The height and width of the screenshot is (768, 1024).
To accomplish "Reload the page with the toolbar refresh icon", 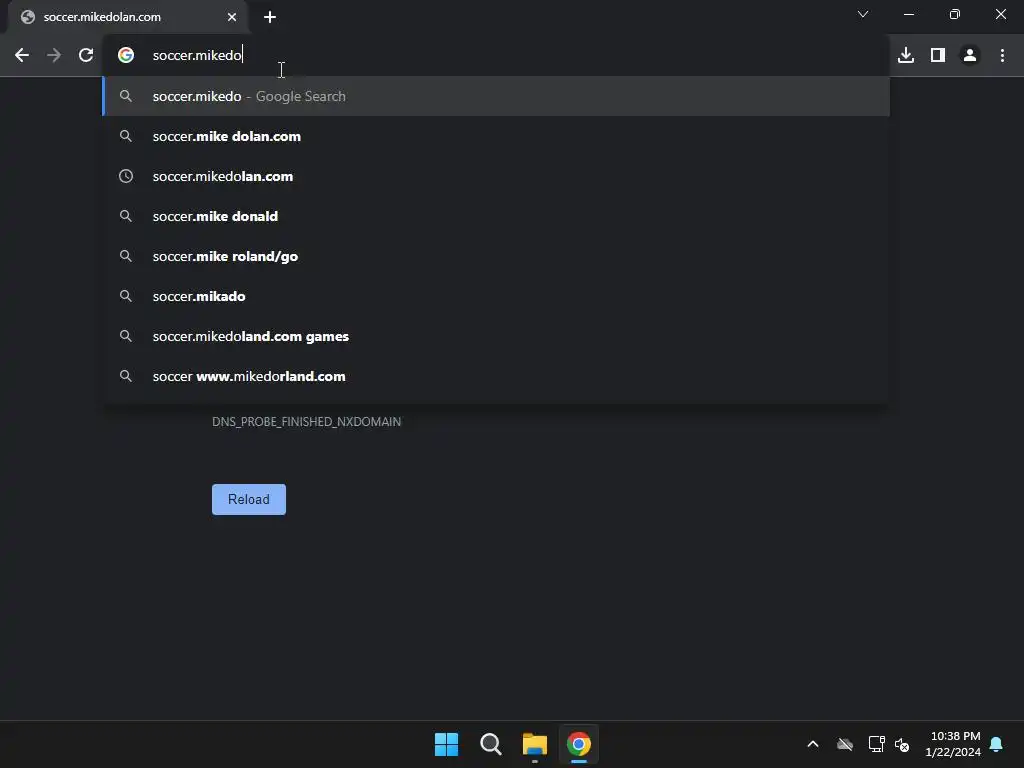I will (86, 56).
